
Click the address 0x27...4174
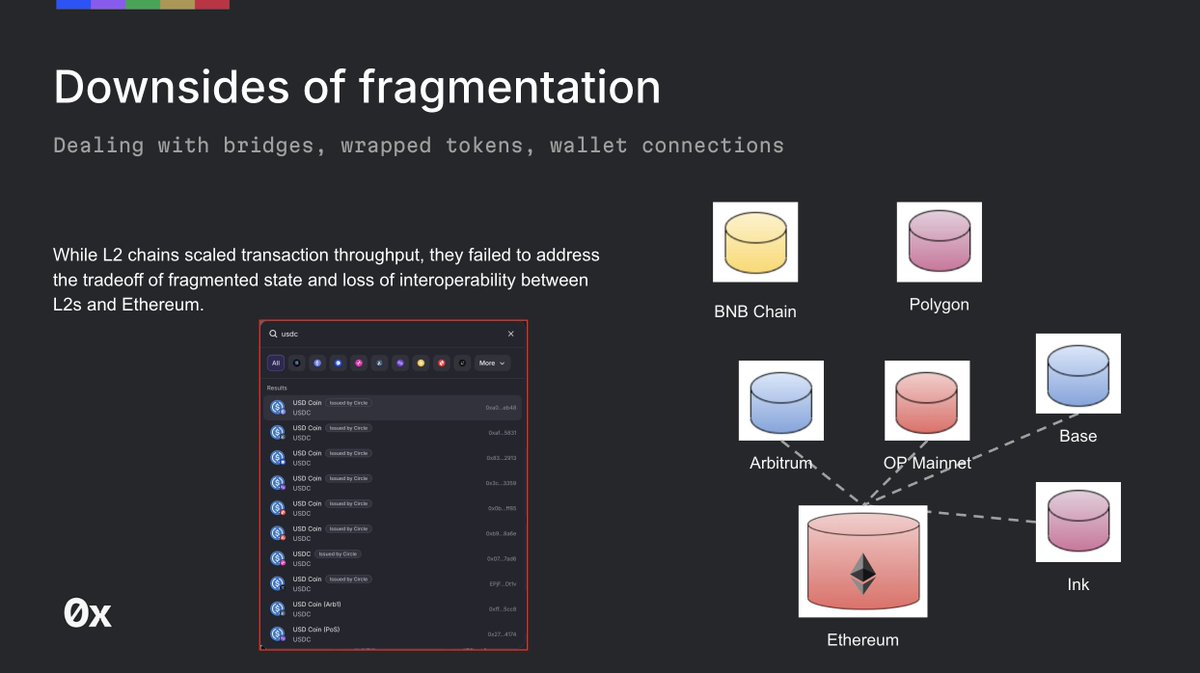(x=502, y=634)
